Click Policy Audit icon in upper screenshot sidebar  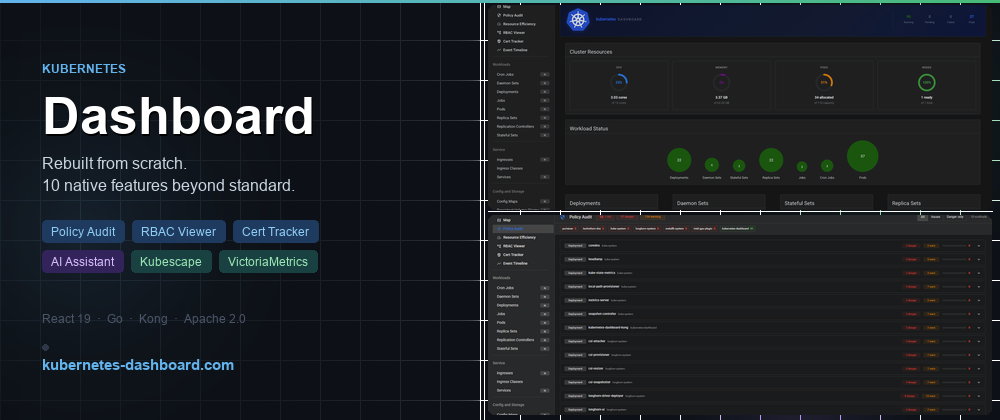(x=499, y=15)
